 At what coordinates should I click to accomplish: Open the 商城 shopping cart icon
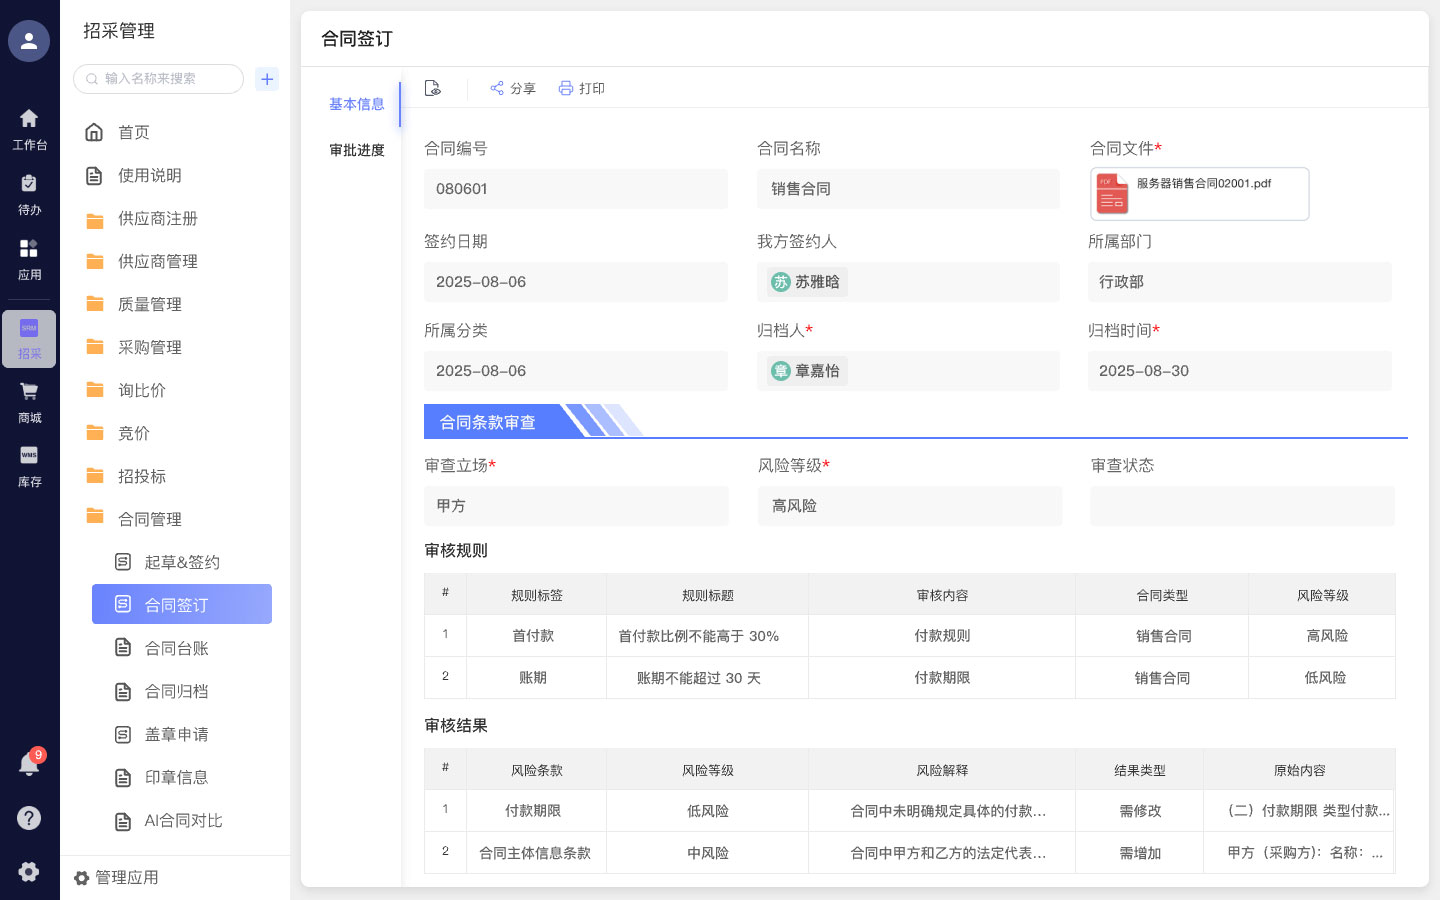tap(29, 401)
